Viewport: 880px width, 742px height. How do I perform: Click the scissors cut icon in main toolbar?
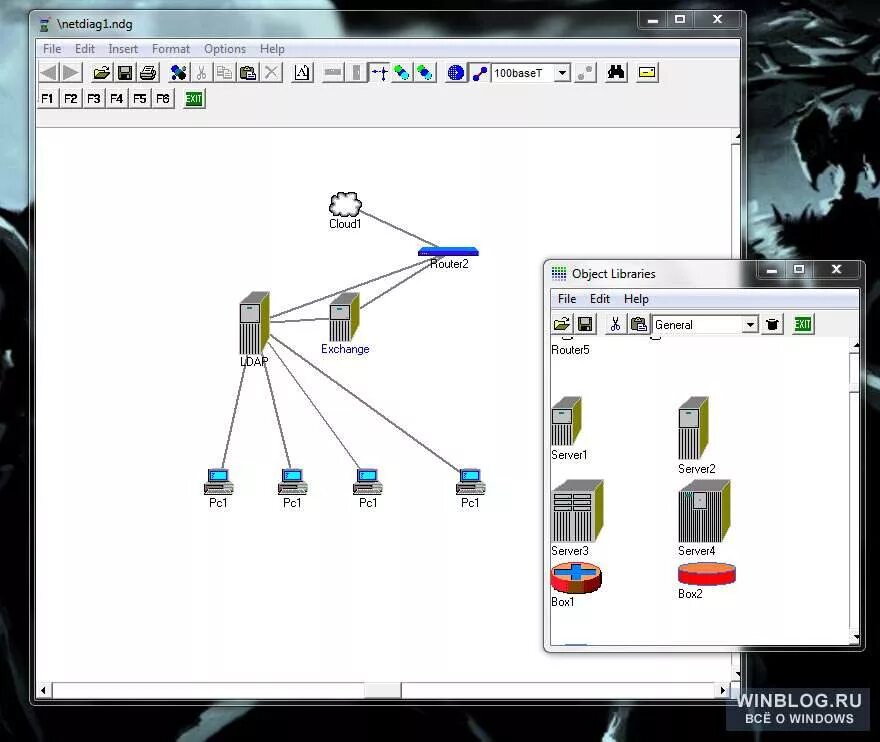201,72
